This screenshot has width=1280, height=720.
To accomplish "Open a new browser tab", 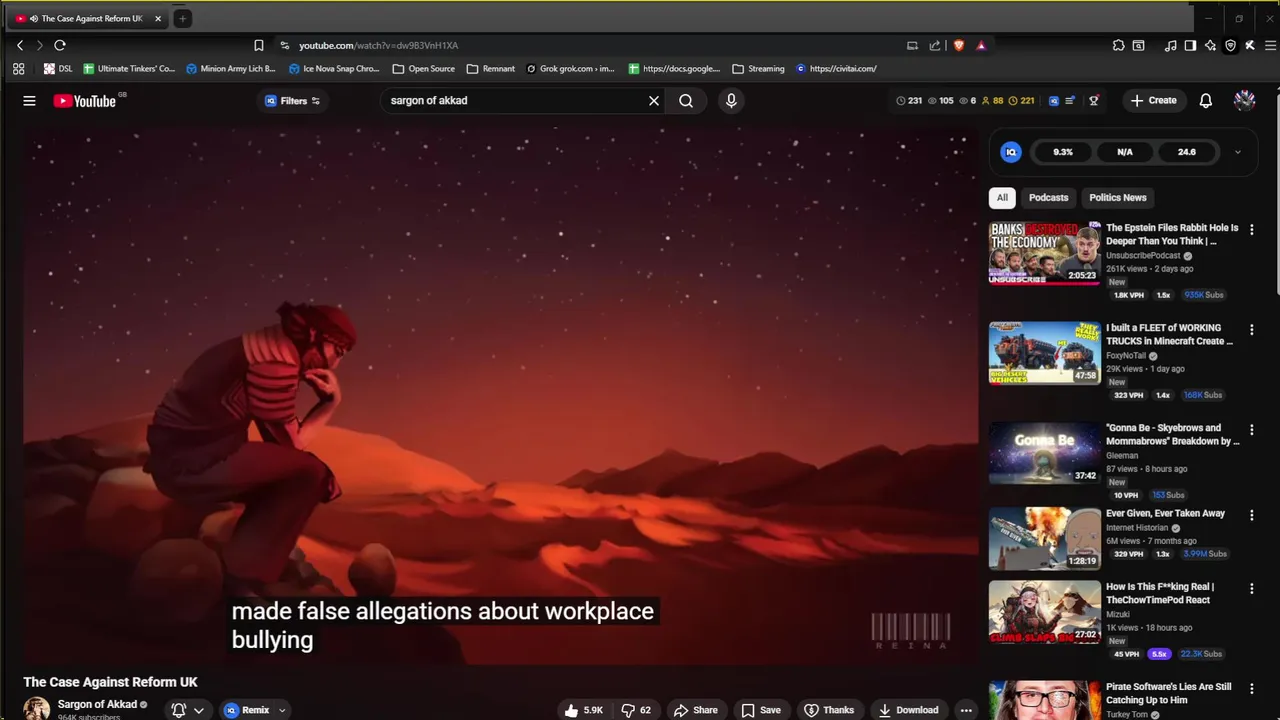I will coord(182,18).
